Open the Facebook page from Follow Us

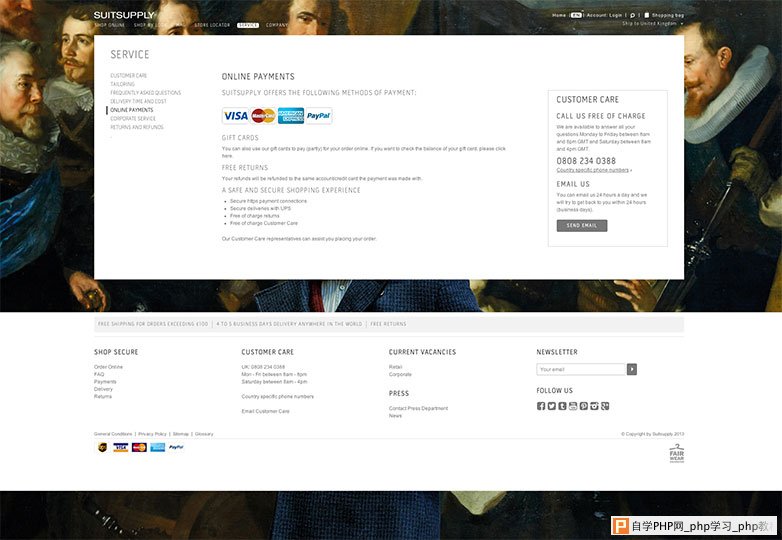(x=541, y=406)
